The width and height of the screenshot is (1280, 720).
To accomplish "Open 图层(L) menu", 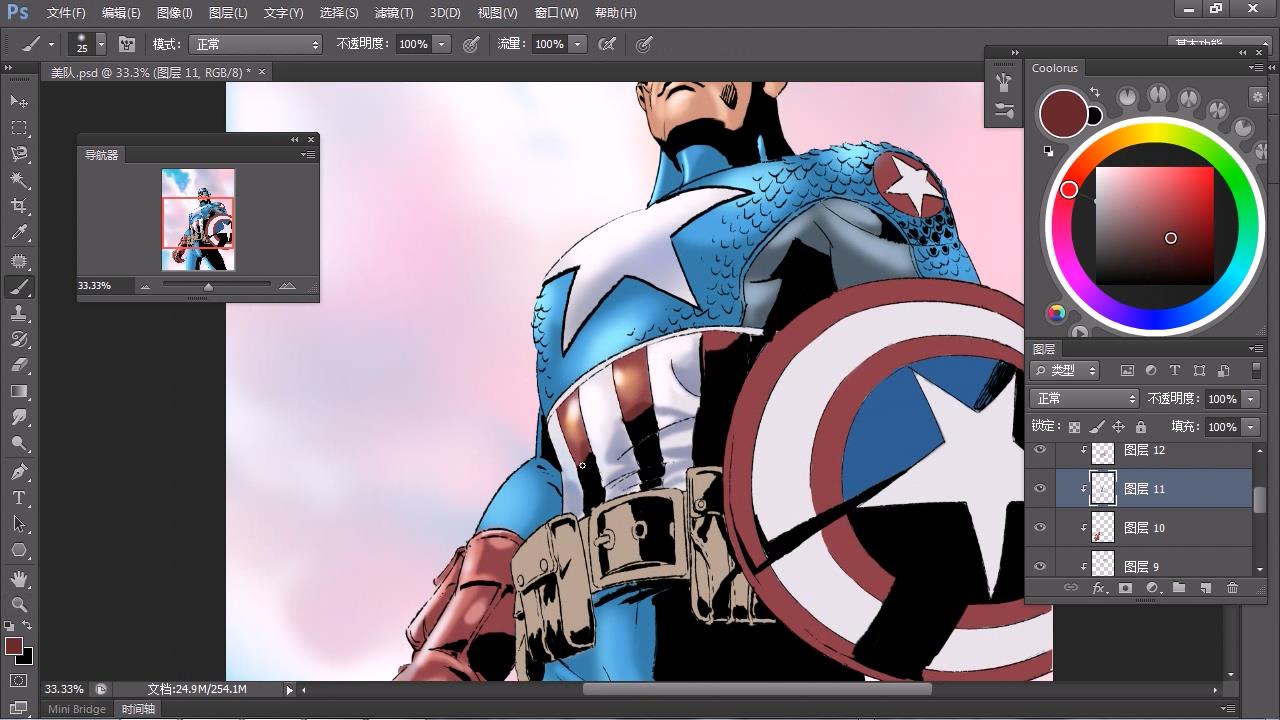I will coord(228,13).
